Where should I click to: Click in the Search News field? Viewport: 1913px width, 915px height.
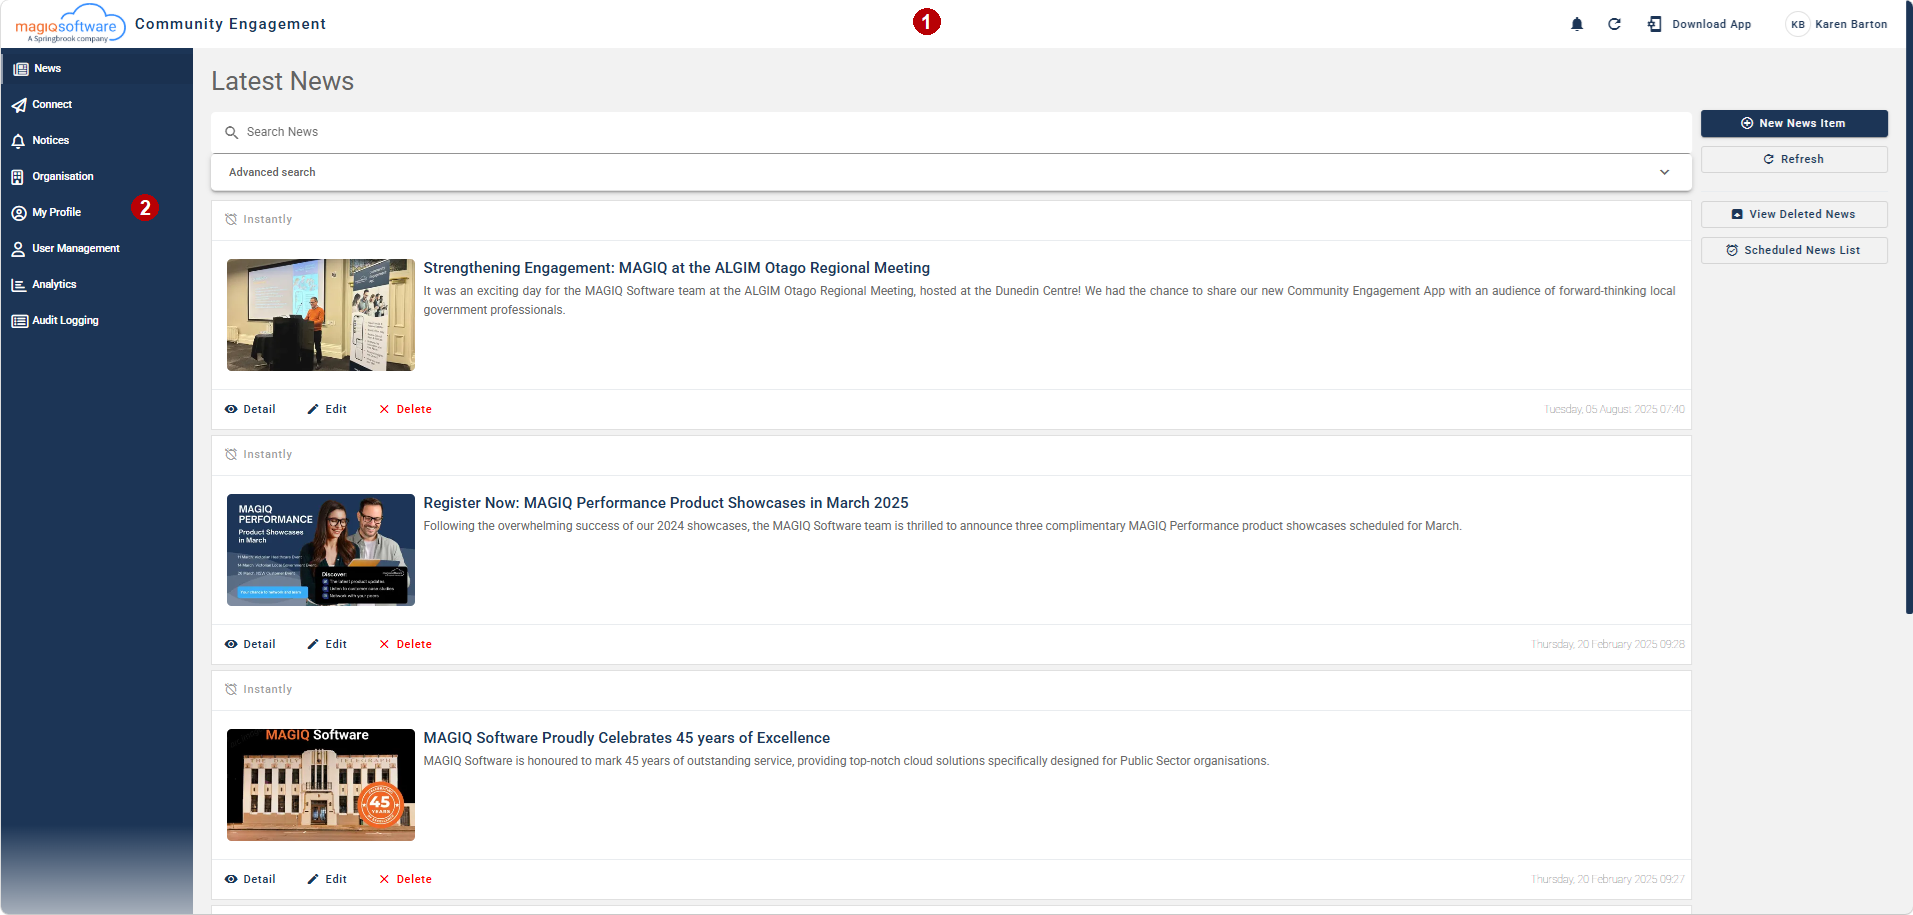[x=951, y=132]
